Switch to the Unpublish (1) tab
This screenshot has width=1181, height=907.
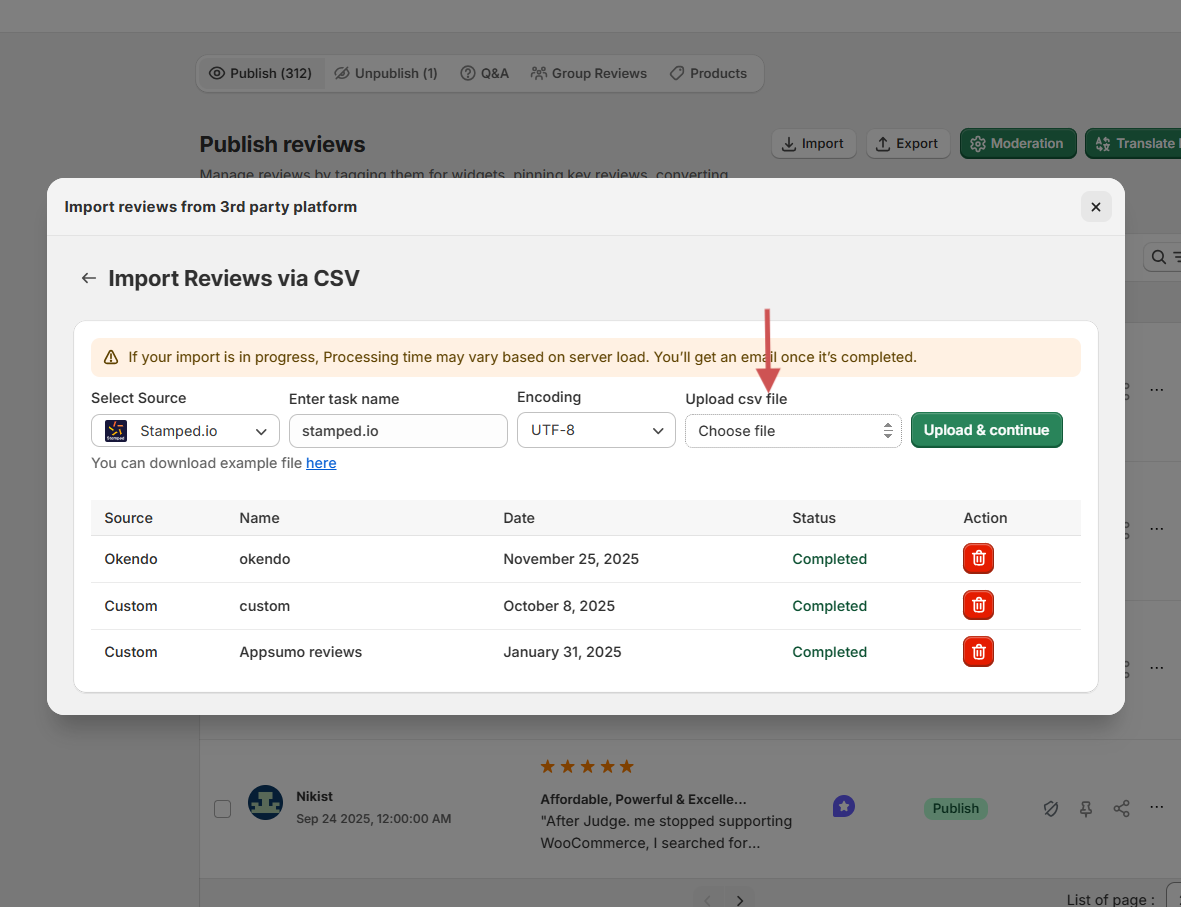coord(385,73)
